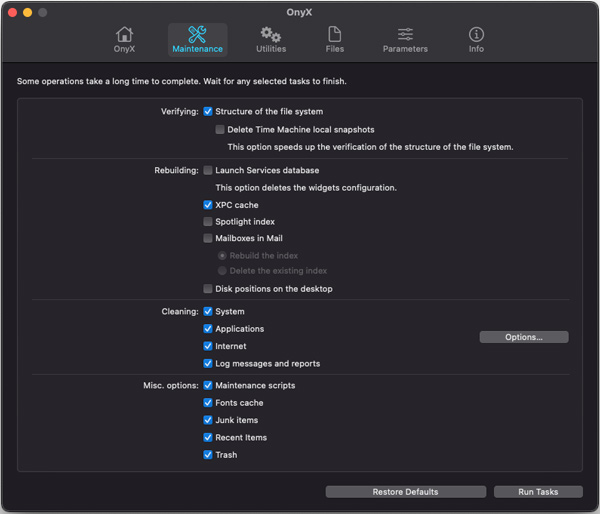
Task: Disable the Trash checkbox
Action: coord(208,455)
